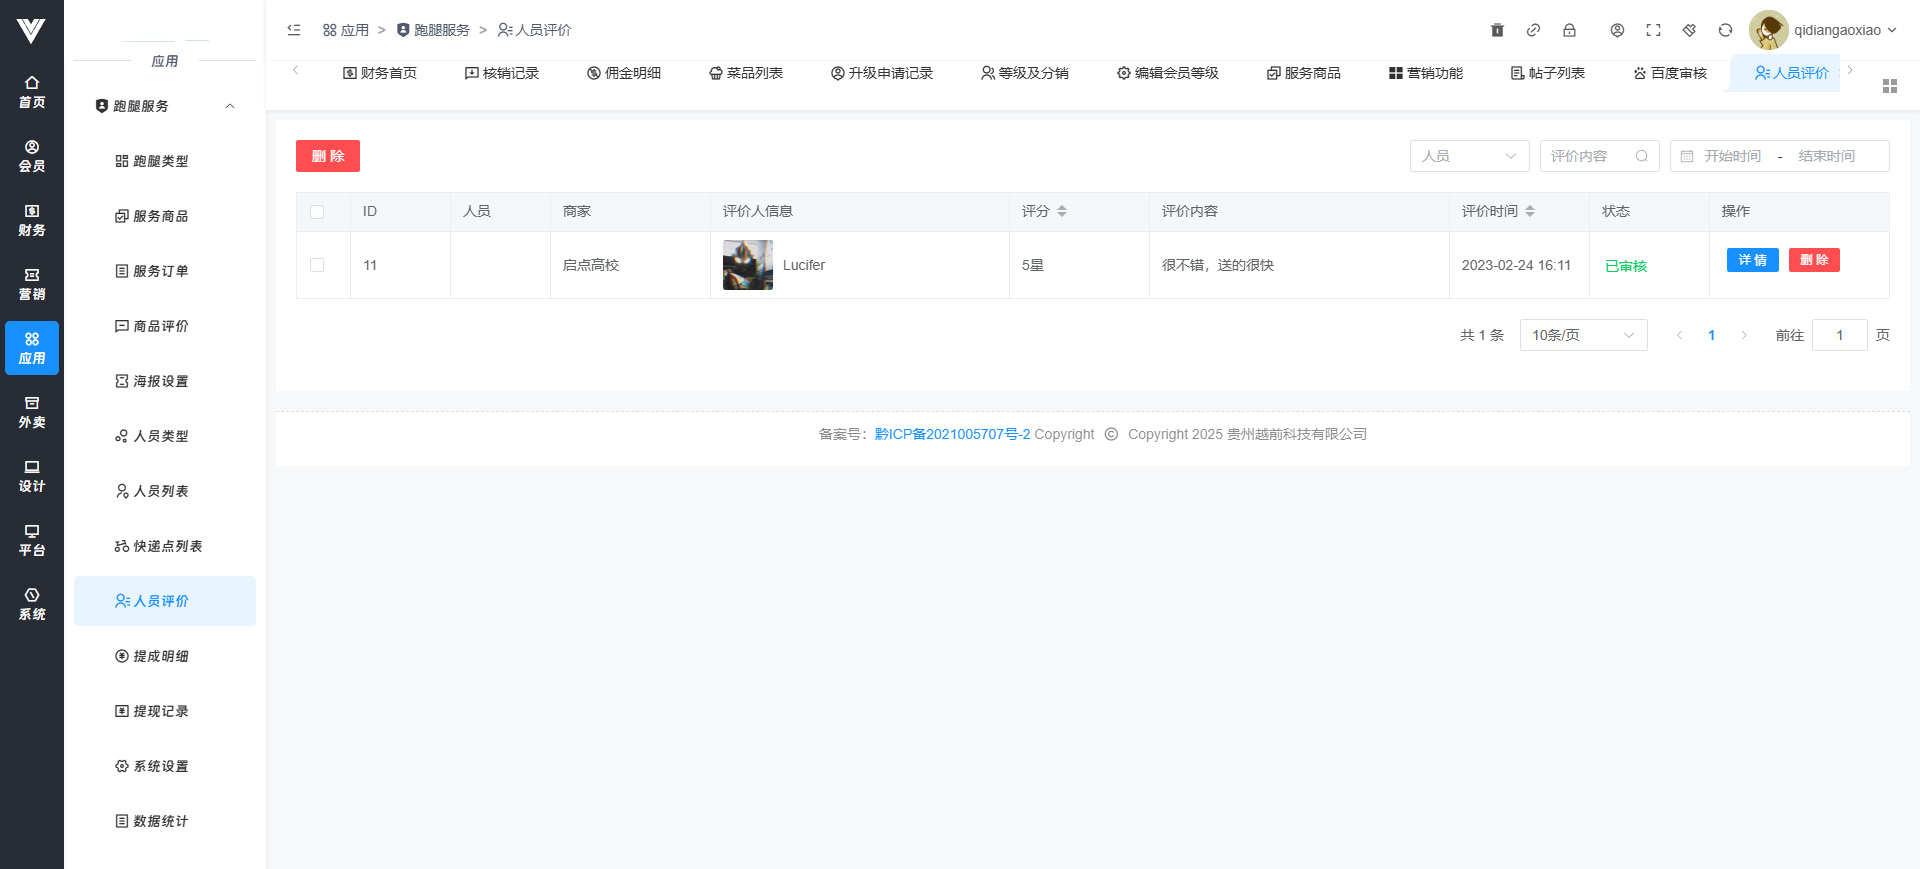Screen dimensions: 1920x869
Task: Click the refresh icon in the header
Action: click(1725, 30)
